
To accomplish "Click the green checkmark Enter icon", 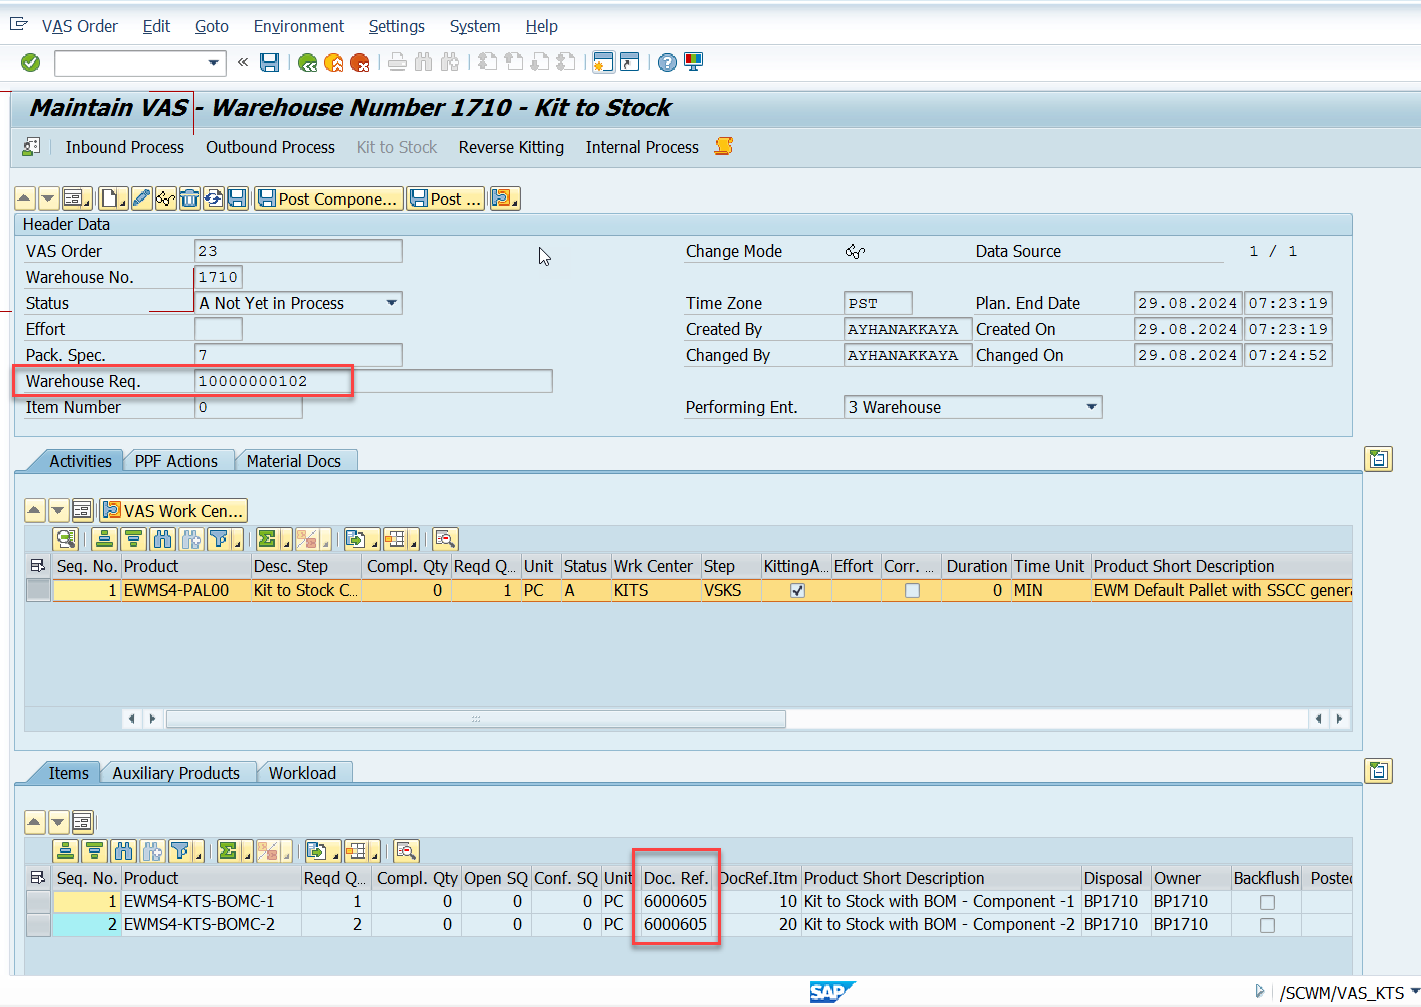I will coord(31,63).
